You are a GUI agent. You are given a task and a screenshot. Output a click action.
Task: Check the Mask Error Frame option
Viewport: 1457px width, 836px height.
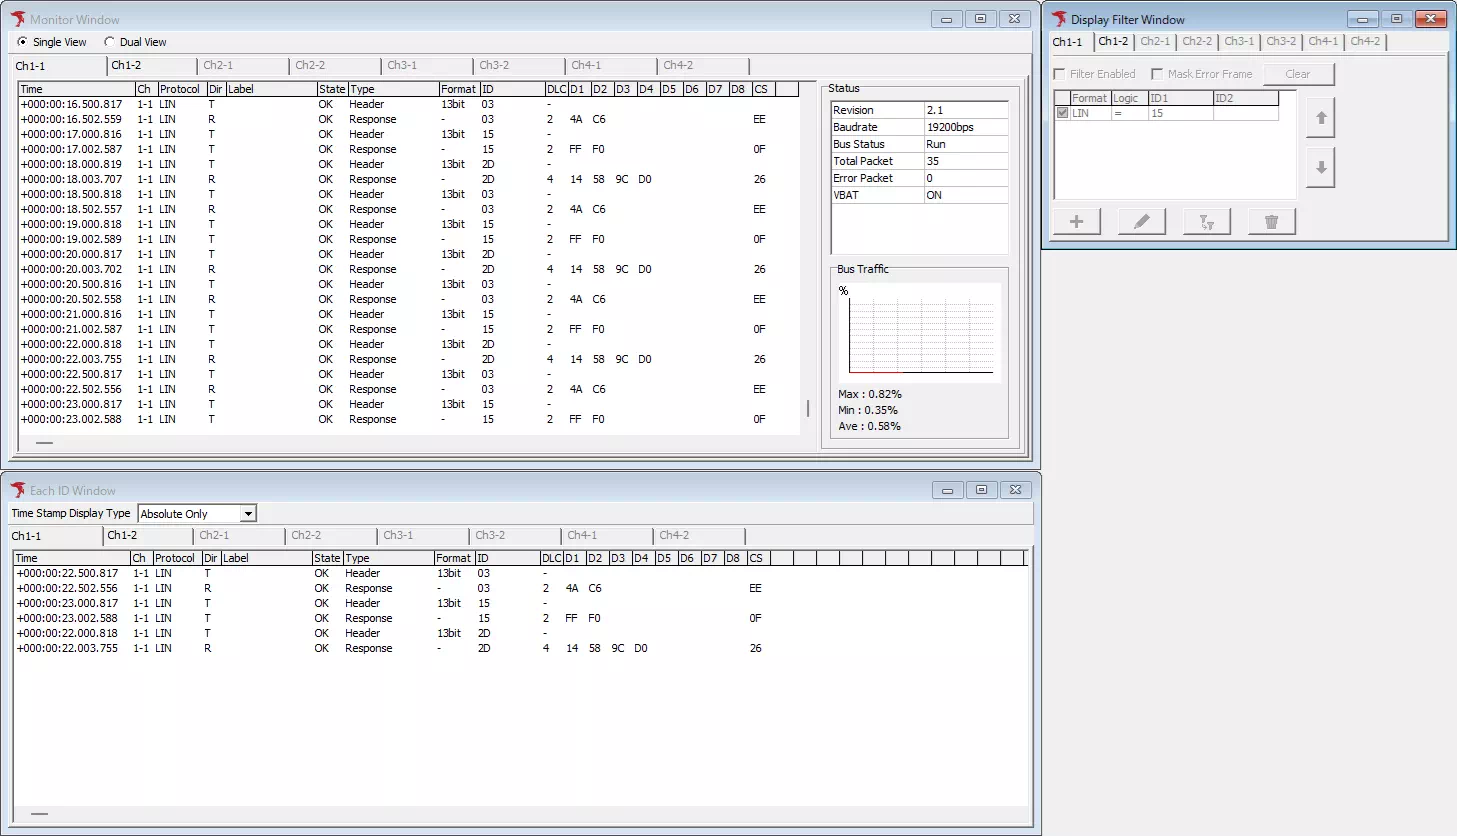coord(1157,74)
